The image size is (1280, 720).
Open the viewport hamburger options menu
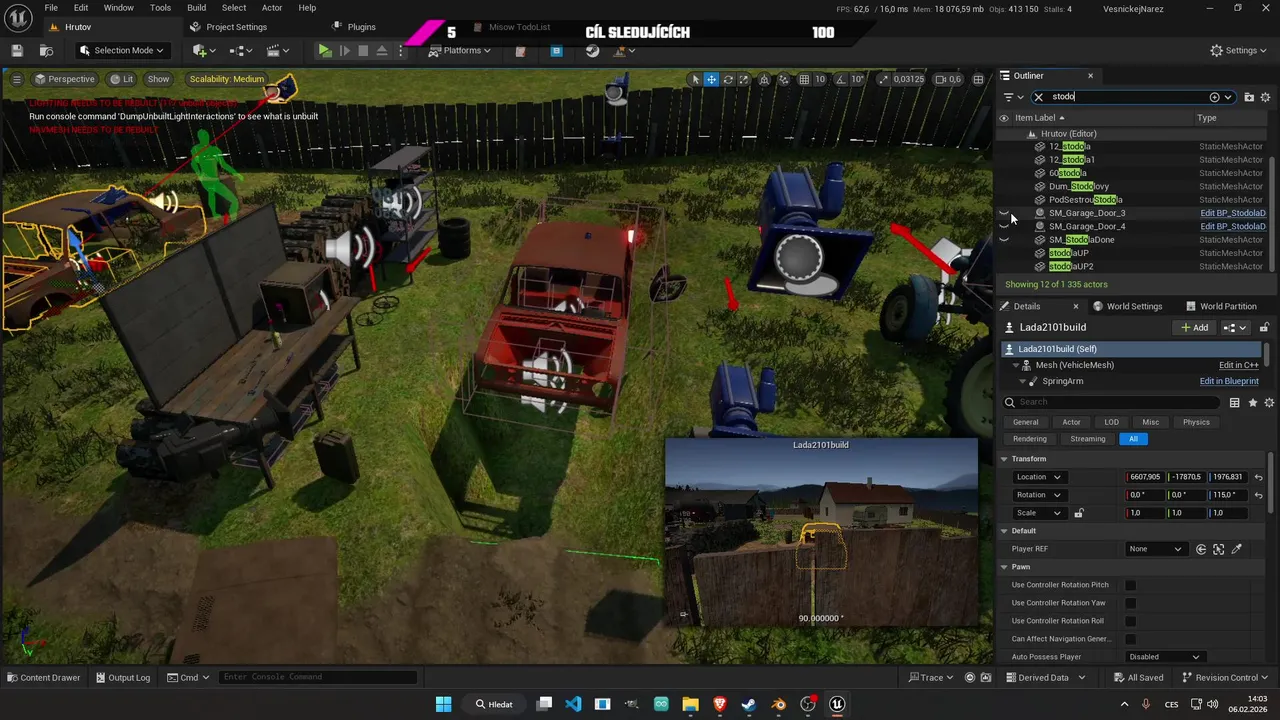click(16, 79)
